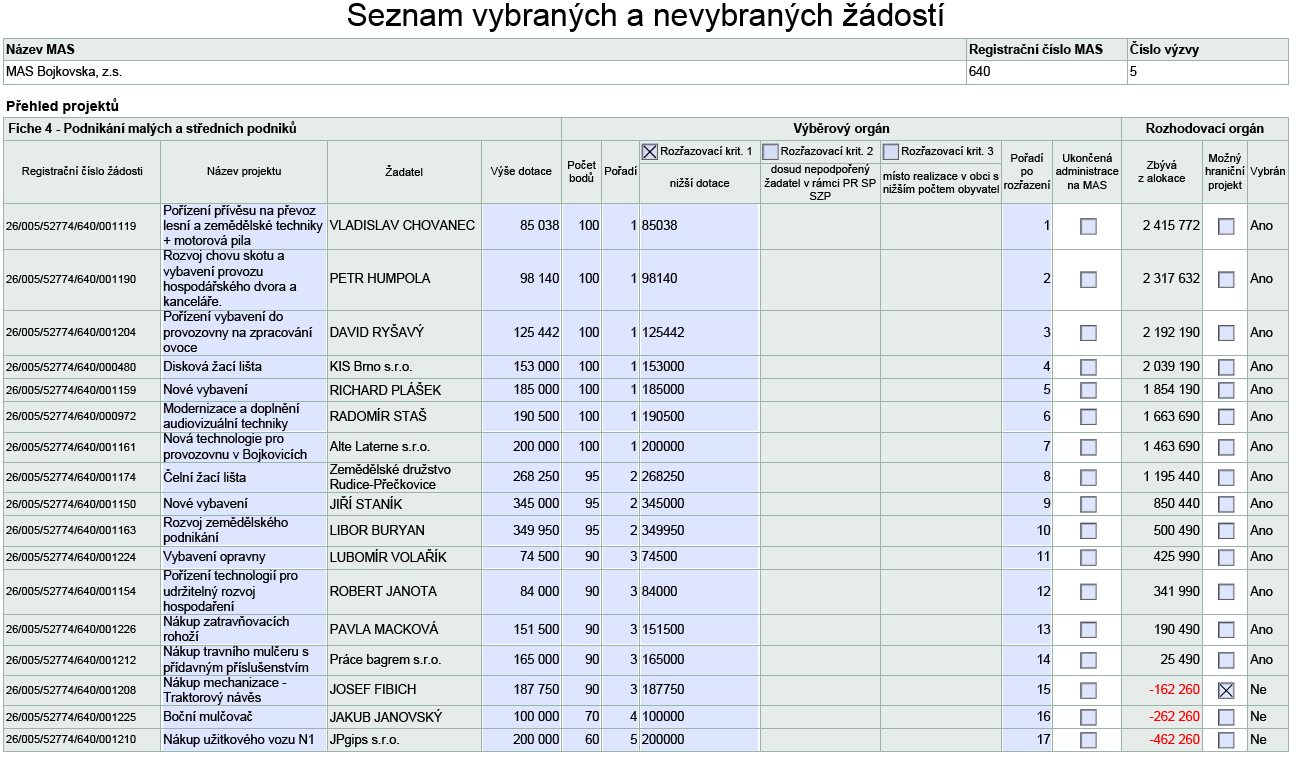Mark Možný hraniční projekt for Alte Laterne s.r.o.

tap(1226, 447)
